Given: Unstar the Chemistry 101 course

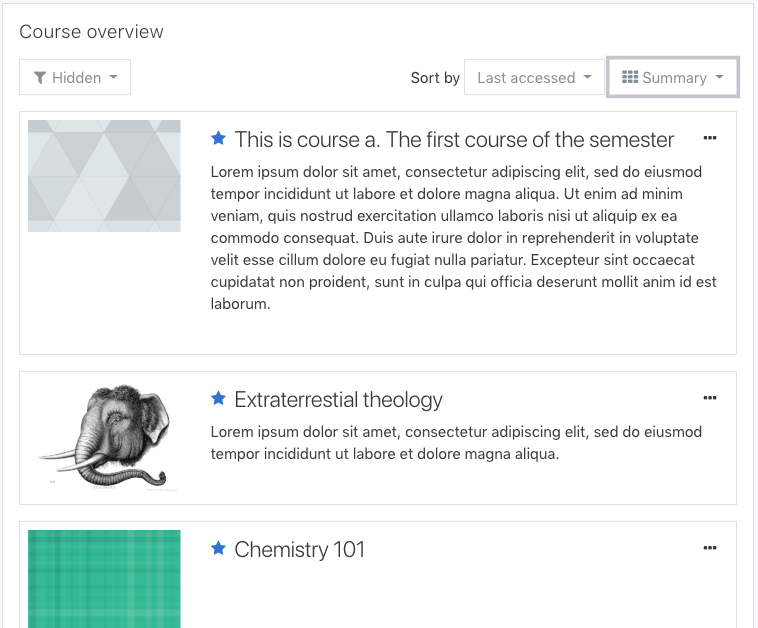Looking at the screenshot, I should pyautogui.click(x=219, y=548).
